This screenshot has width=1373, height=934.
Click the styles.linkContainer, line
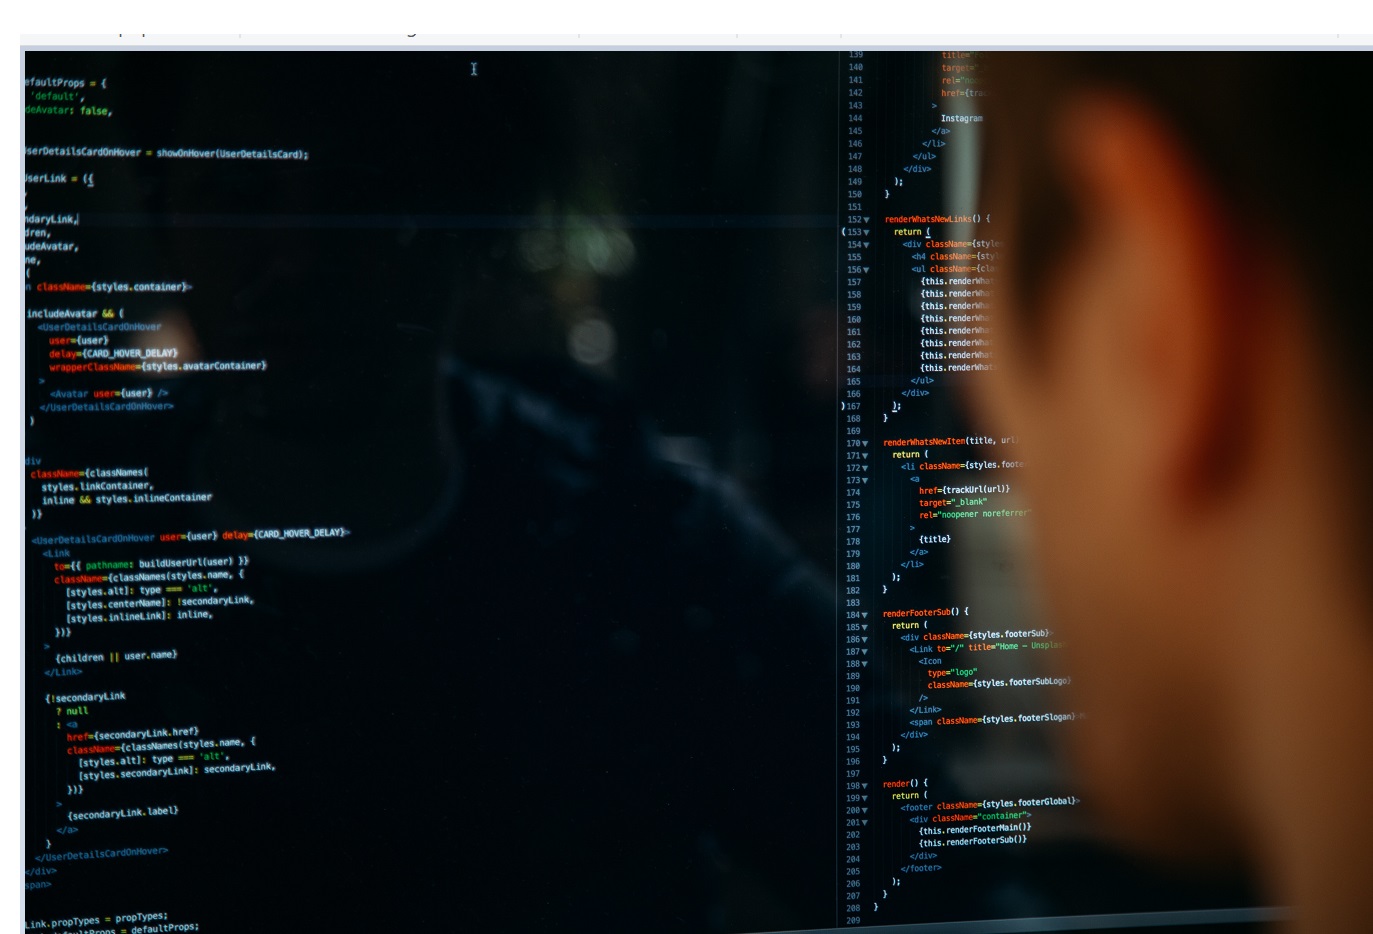click(x=97, y=486)
